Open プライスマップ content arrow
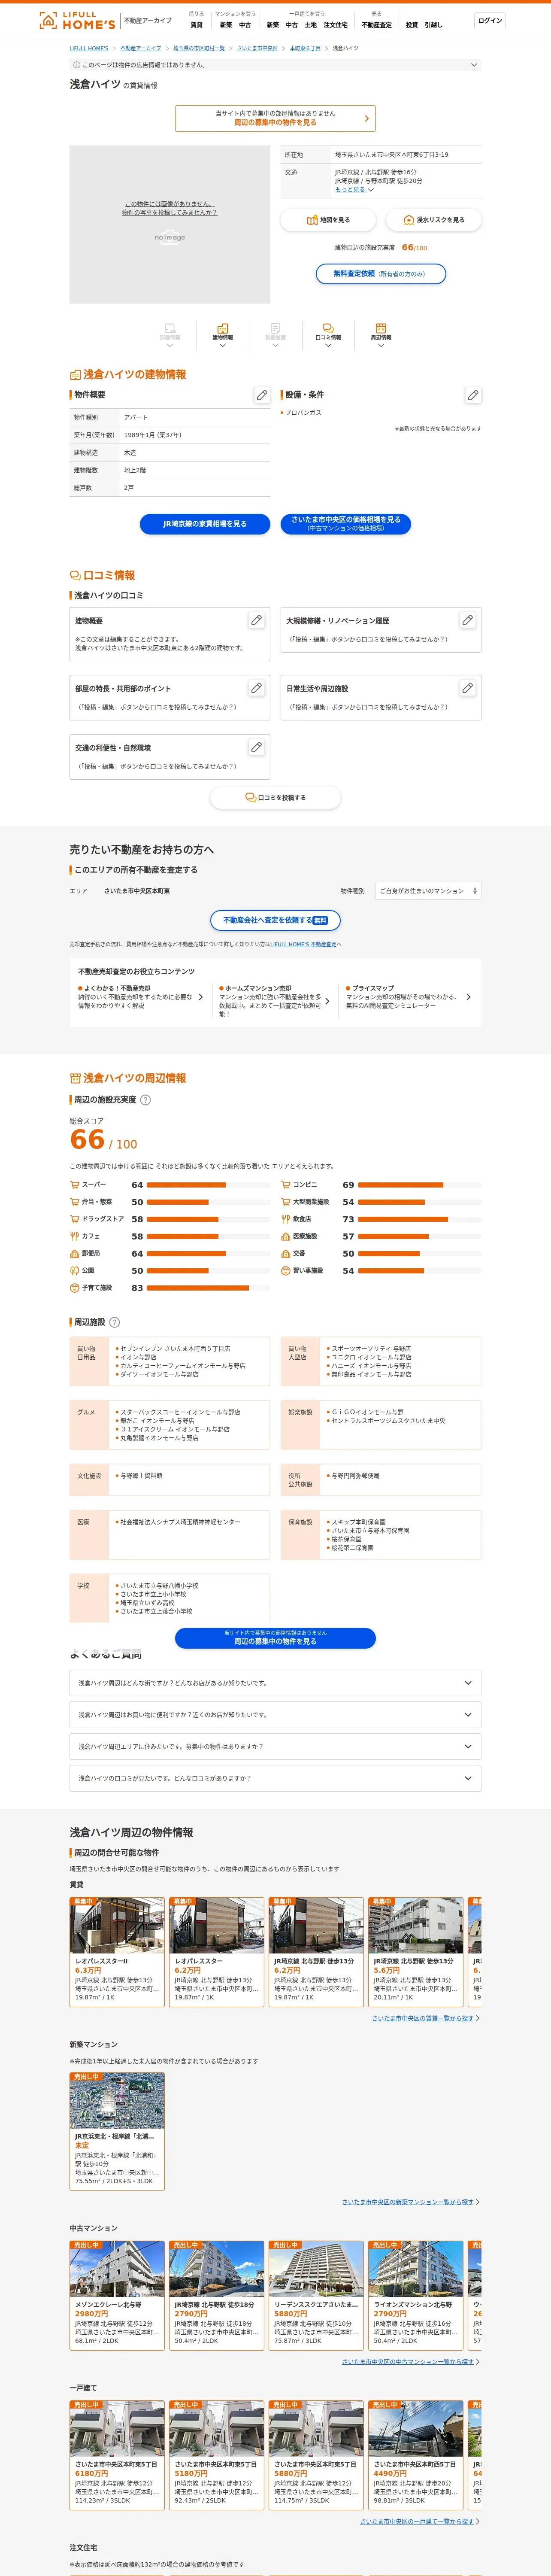This screenshot has height=2576, width=551. tap(468, 997)
